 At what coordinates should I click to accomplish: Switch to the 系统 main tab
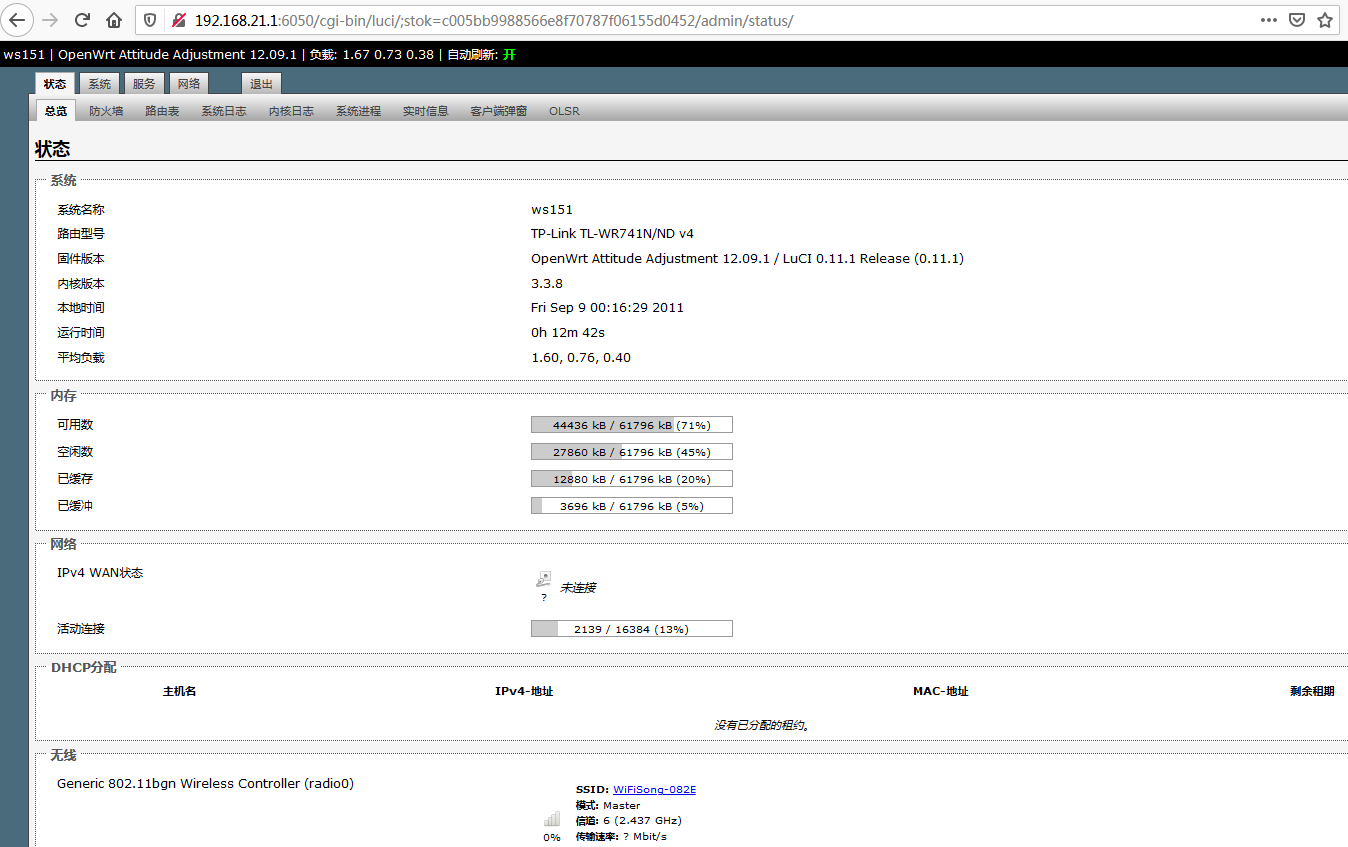tap(99, 84)
